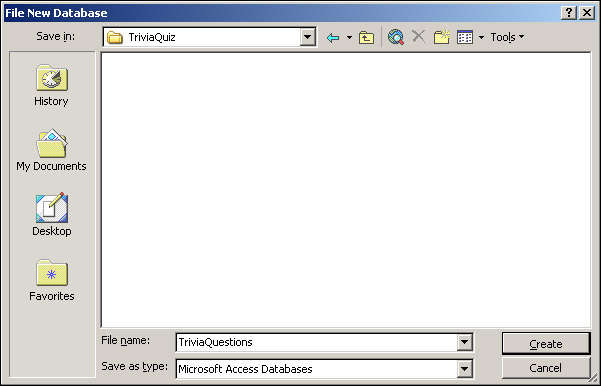Go to the My Documents shortcut
Viewport: 601px width, 386px height.
pos(51,150)
